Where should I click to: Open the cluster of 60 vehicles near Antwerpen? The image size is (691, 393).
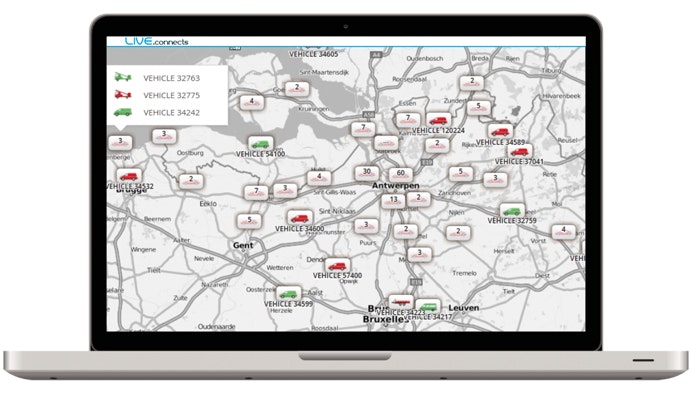click(x=401, y=174)
